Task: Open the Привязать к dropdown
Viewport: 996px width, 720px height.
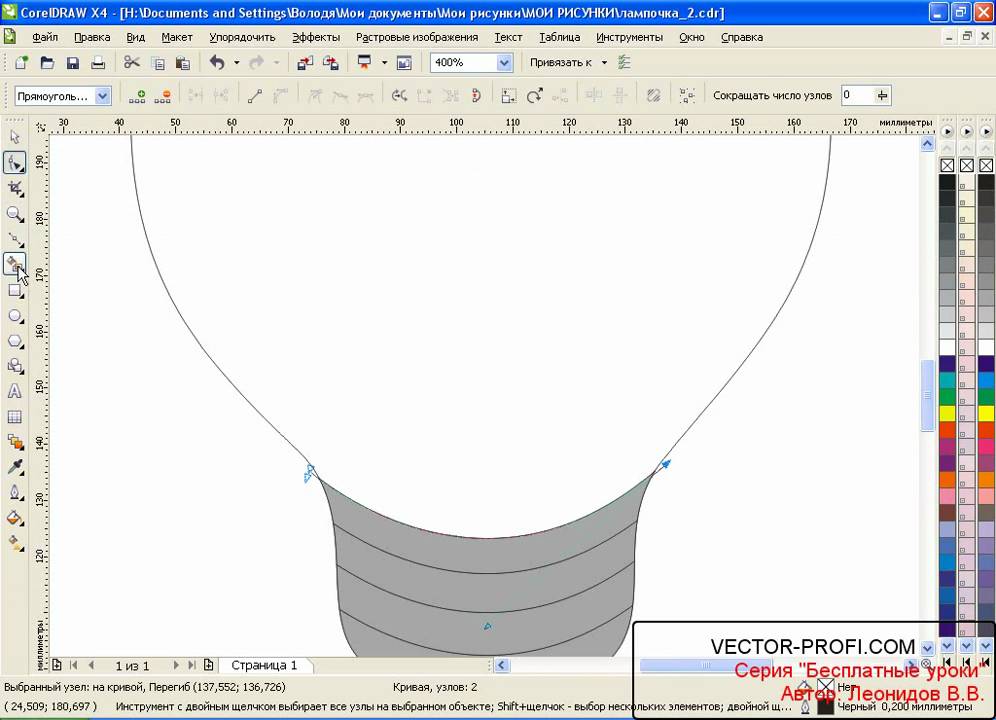Action: 604,63
